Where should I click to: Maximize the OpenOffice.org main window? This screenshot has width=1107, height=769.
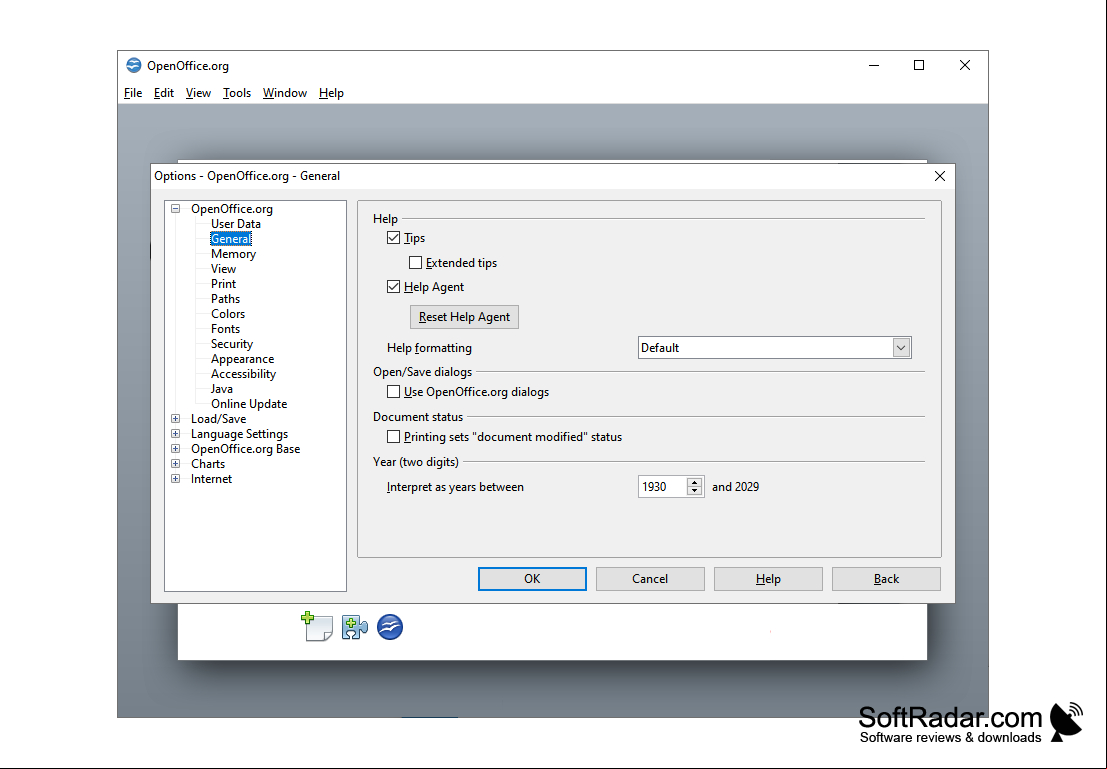click(x=918, y=66)
